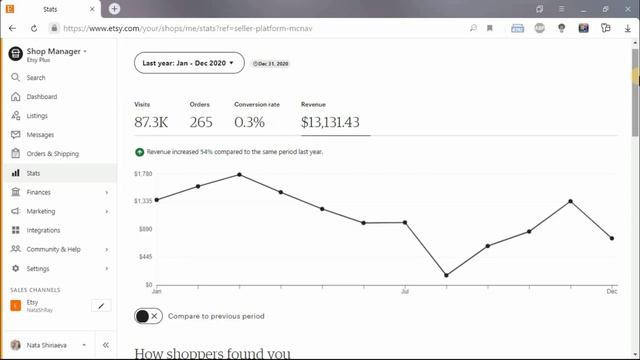Open the Nata Shiraeva account dropdown
This screenshot has height=360, width=640.
(x=84, y=345)
